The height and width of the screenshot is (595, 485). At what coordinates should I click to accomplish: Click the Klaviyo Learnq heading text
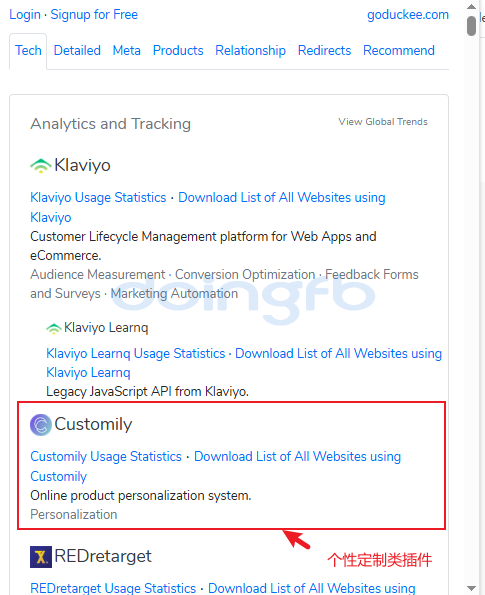pos(106,328)
